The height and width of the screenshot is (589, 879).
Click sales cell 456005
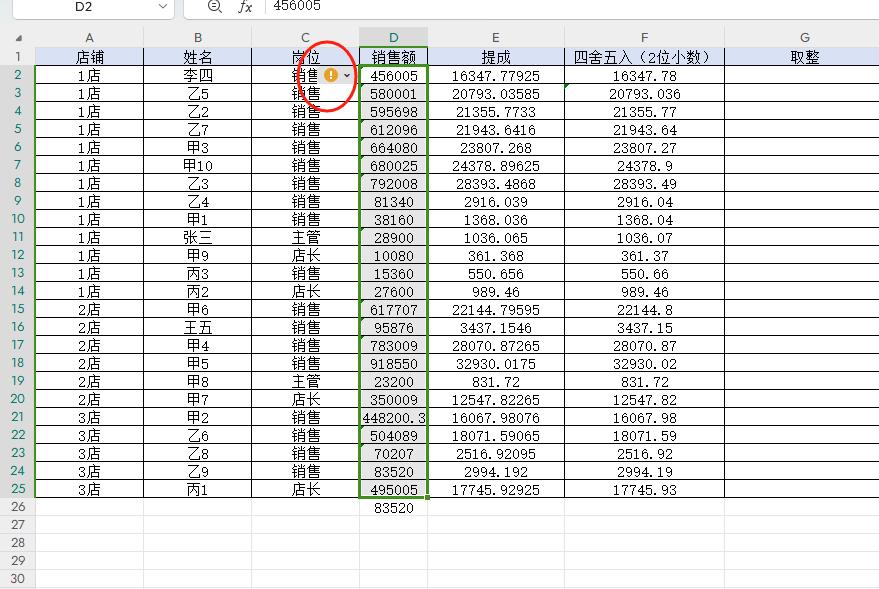click(x=394, y=75)
